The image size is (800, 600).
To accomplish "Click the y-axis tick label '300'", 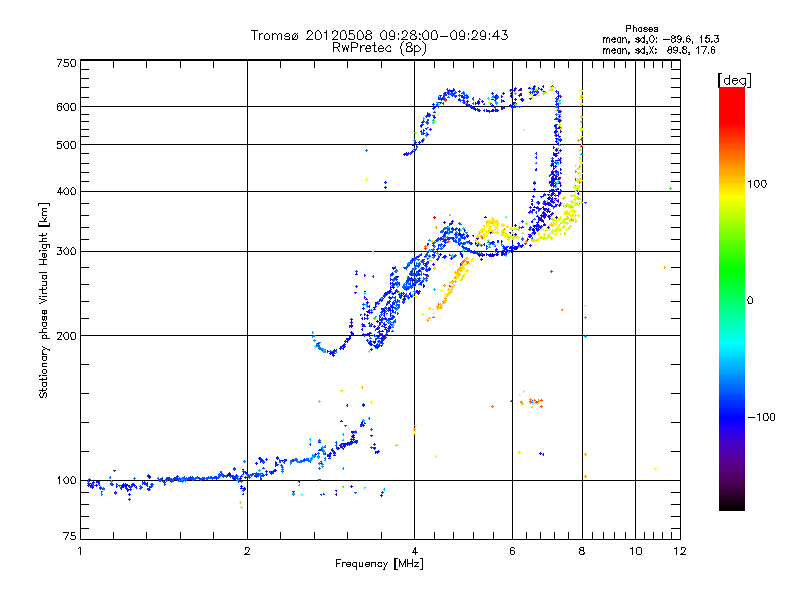I will [66, 252].
